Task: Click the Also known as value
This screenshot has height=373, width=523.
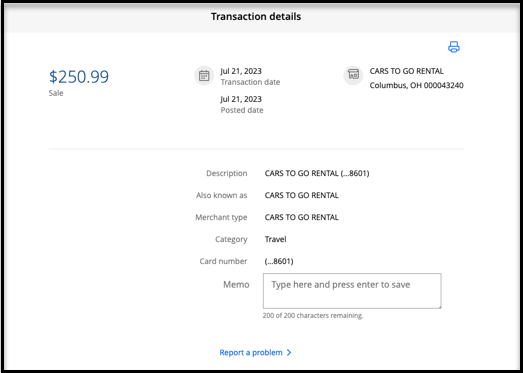Action: [x=302, y=195]
